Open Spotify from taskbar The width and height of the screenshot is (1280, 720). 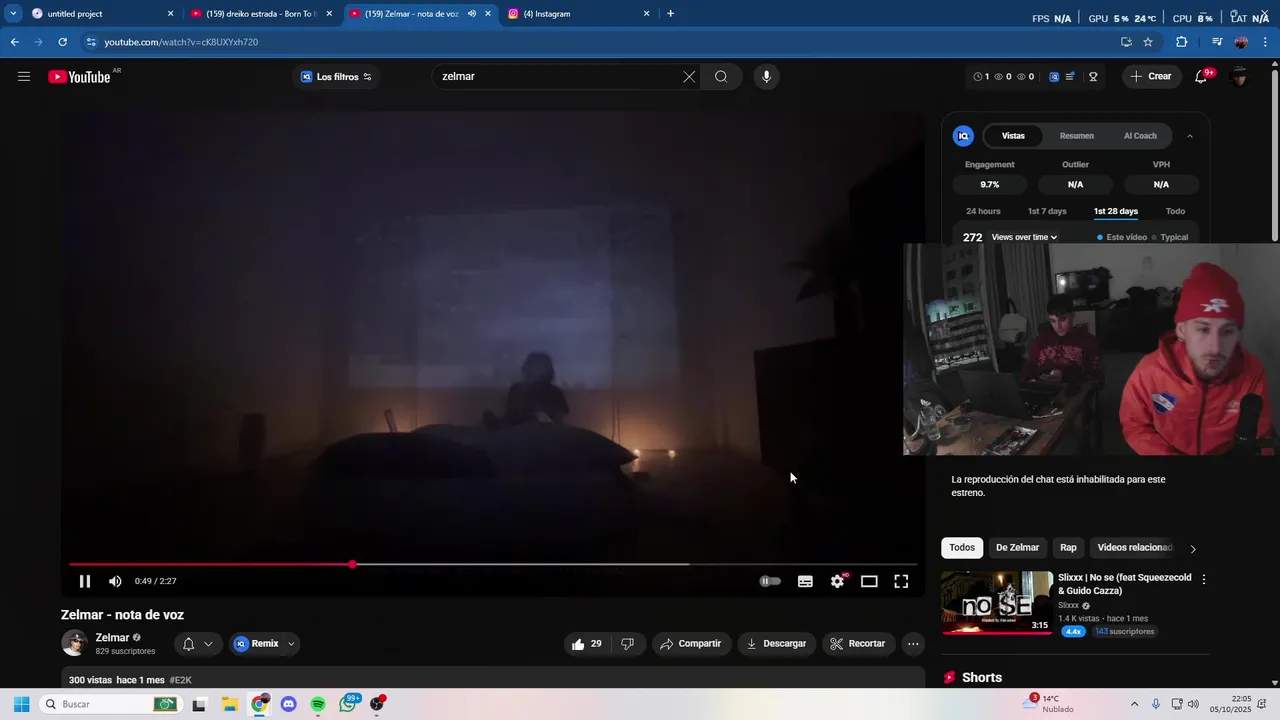(x=318, y=704)
